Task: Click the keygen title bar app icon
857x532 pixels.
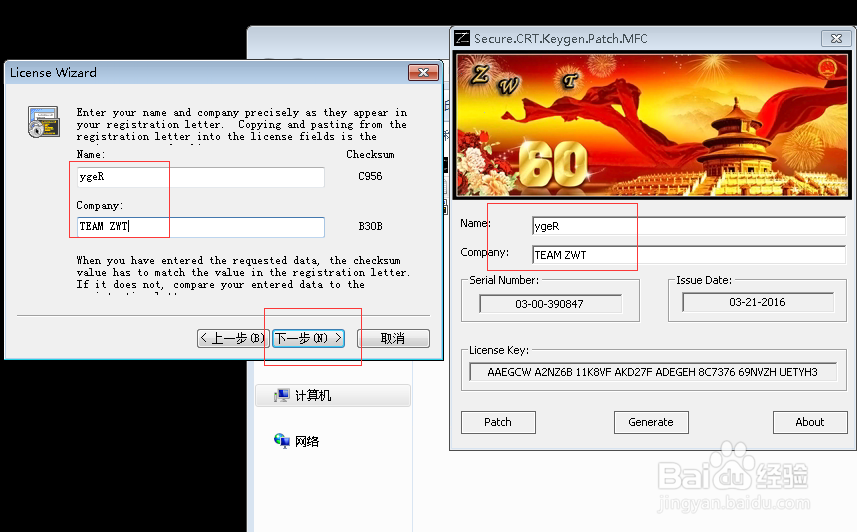Action: (462, 38)
